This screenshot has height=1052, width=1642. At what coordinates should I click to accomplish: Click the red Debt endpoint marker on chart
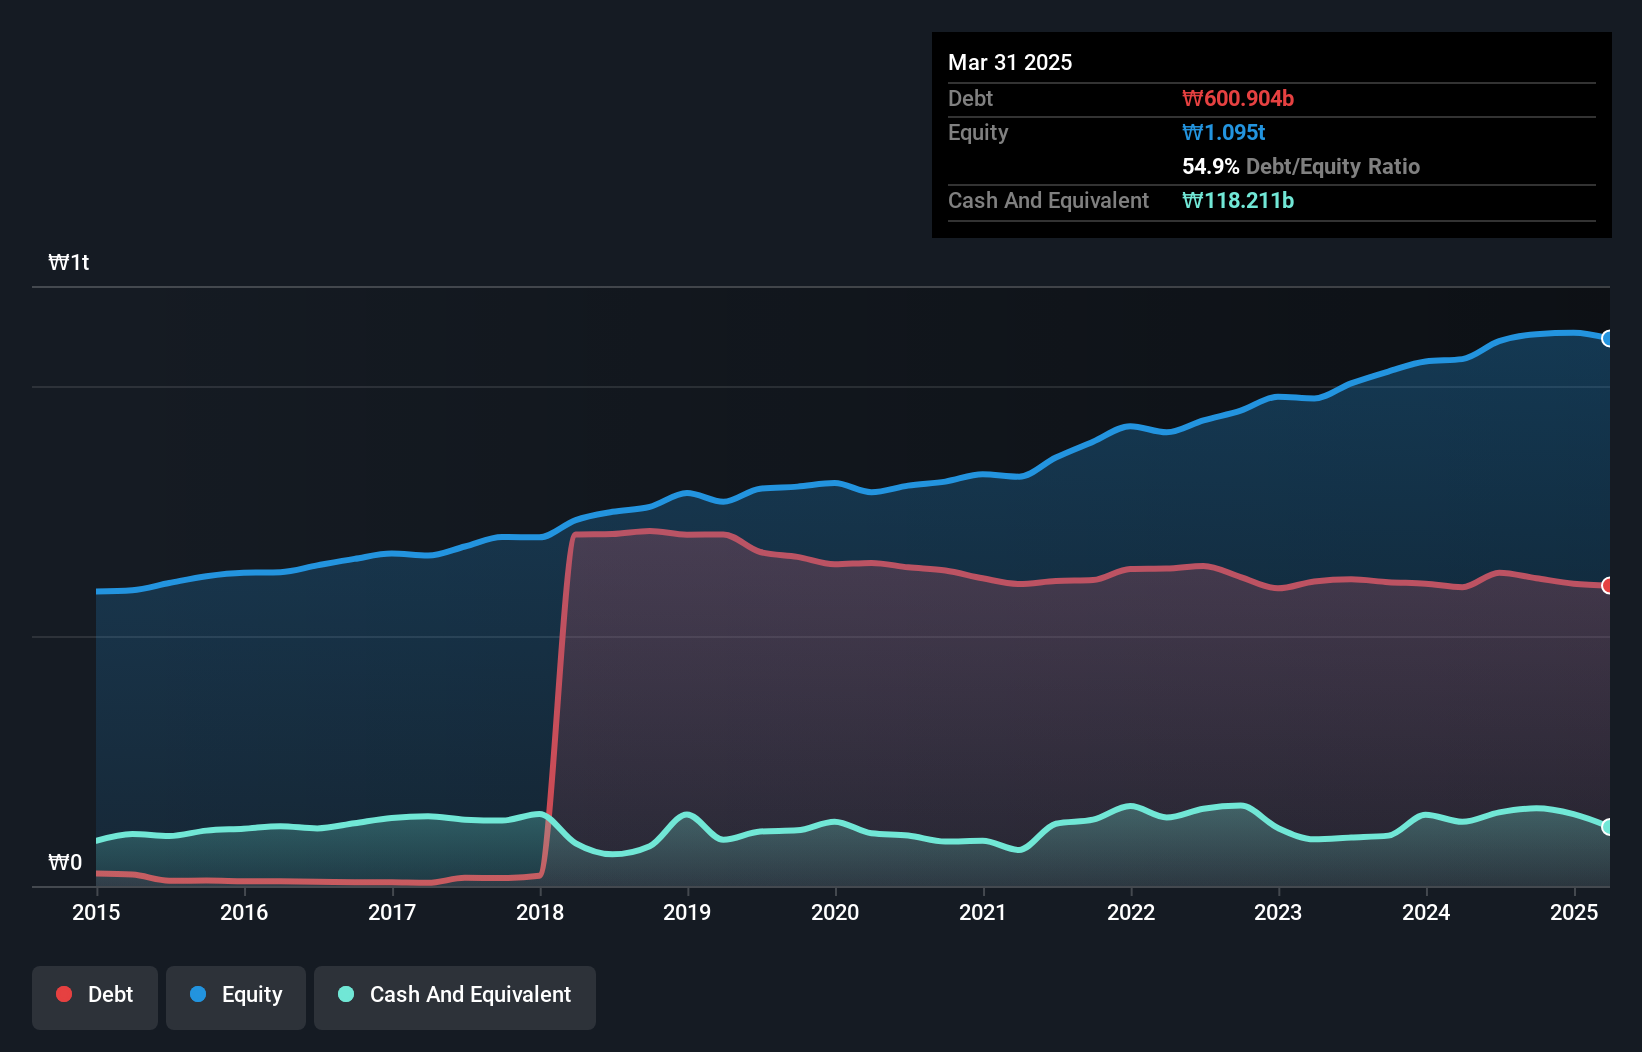pos(1608,586)
